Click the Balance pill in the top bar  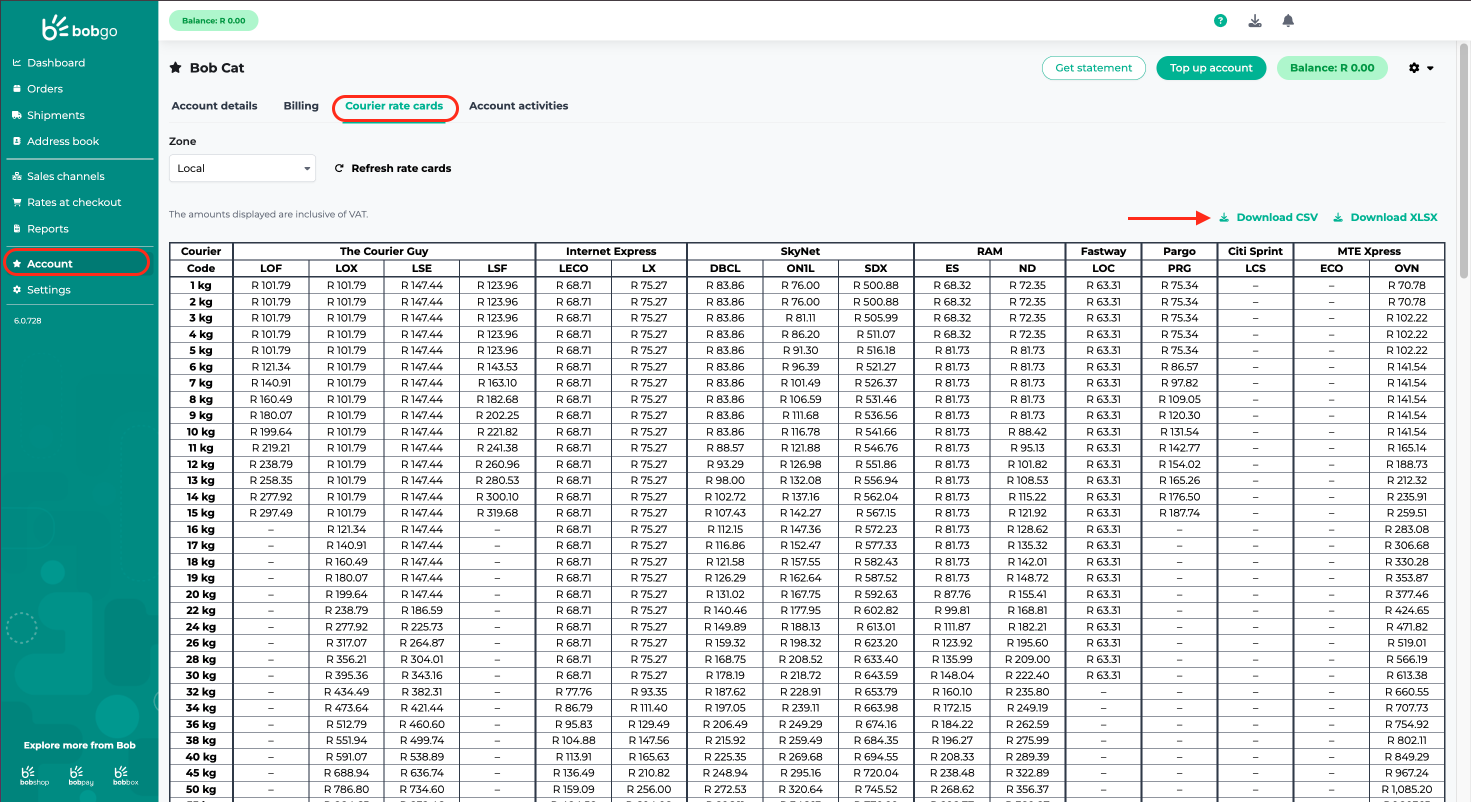[214, 20]
